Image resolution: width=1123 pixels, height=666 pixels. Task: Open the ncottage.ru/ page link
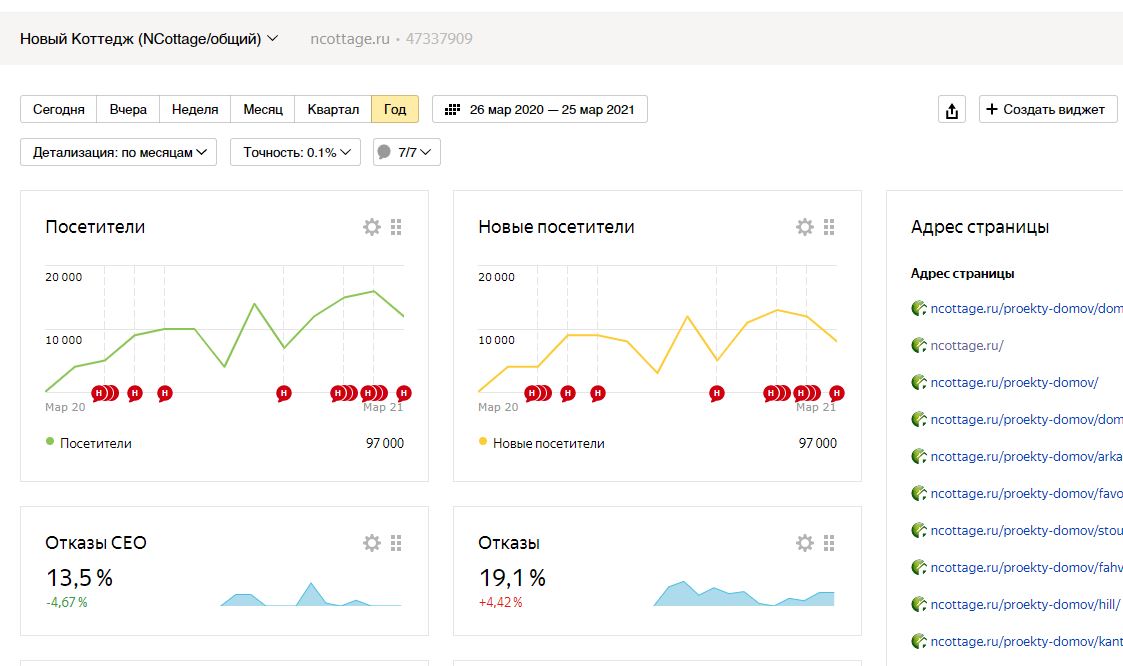pos(967,345)
